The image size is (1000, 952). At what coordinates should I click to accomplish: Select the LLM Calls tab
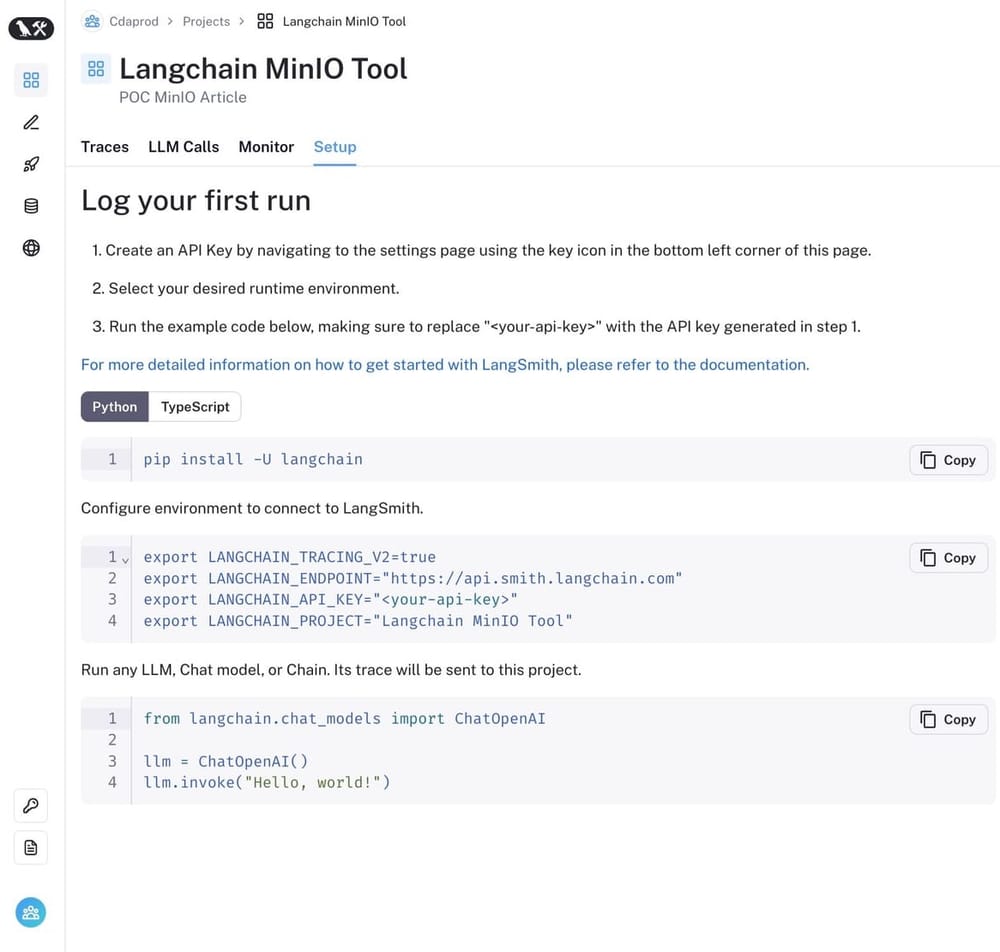[x=183, y=147]
